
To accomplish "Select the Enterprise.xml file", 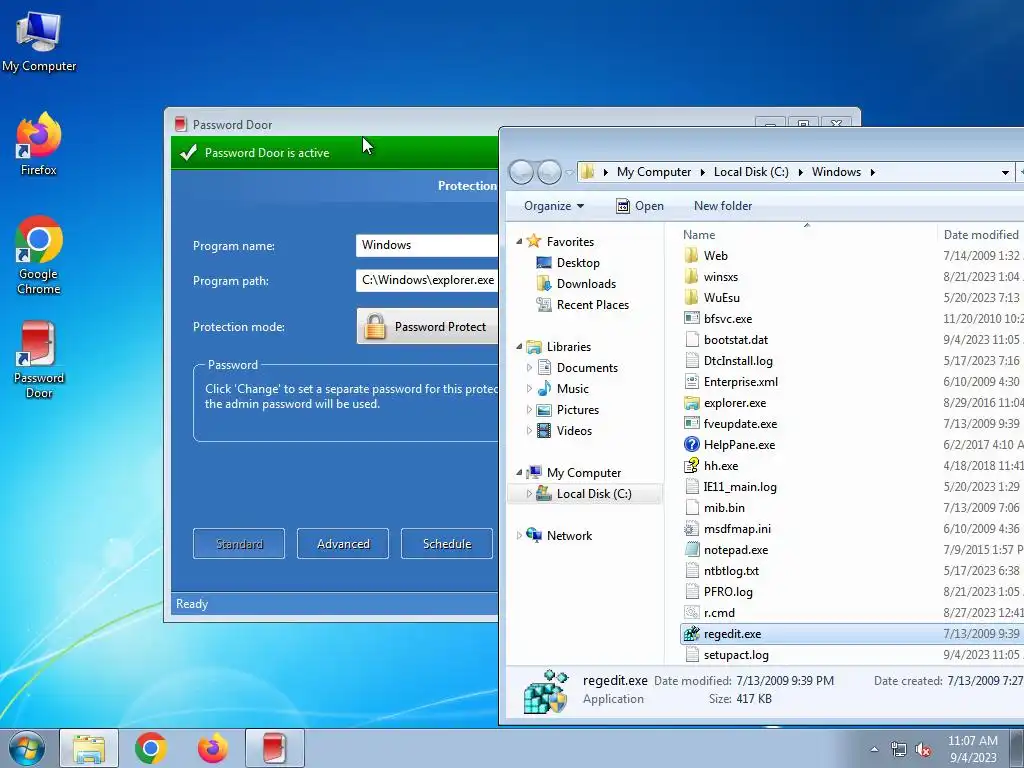I will (x=741, y=381).
